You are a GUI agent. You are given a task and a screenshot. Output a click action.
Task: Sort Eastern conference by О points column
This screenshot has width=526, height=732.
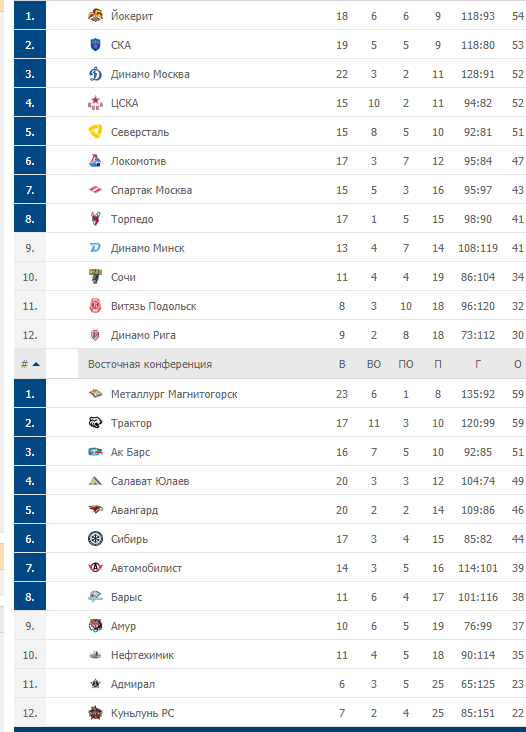517,364
